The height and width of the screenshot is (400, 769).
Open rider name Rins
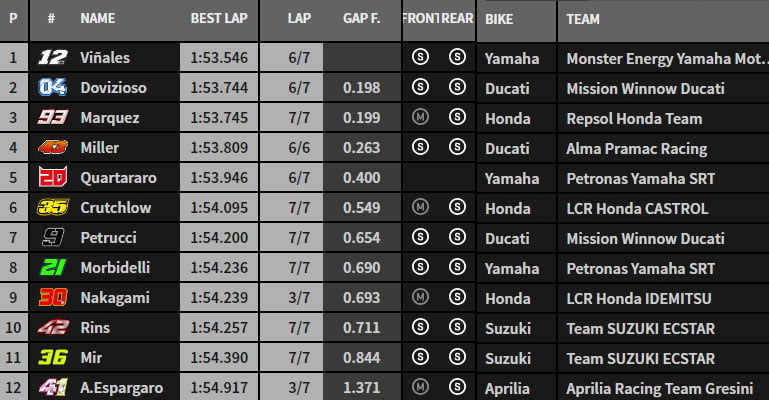[x=96, y=328]
